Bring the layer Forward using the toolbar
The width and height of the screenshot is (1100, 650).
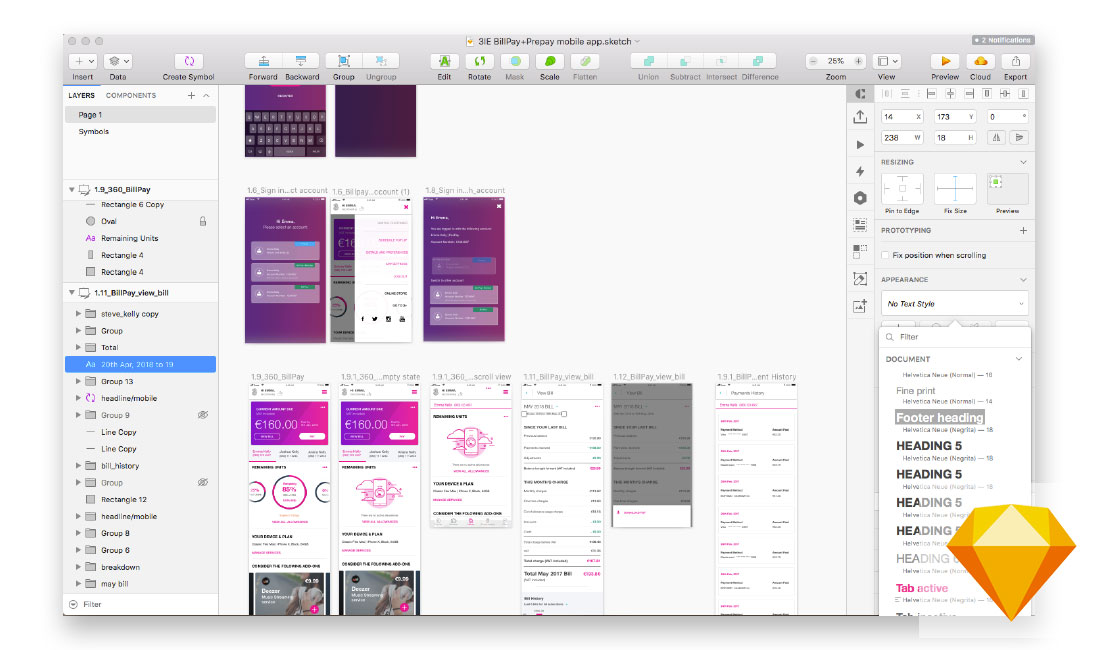[x=263, y=61]
